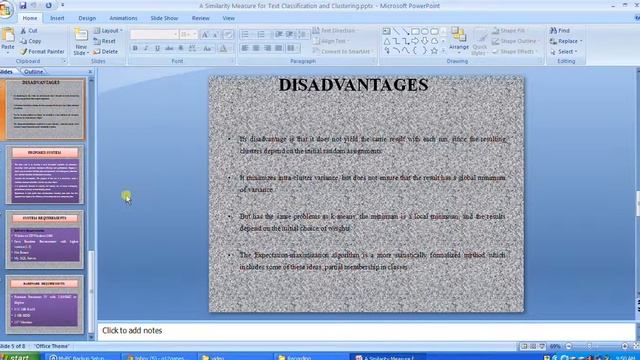This screenshot has height=360, width=640.
Task: Toggle text Shadow effect
Action: 181,48
